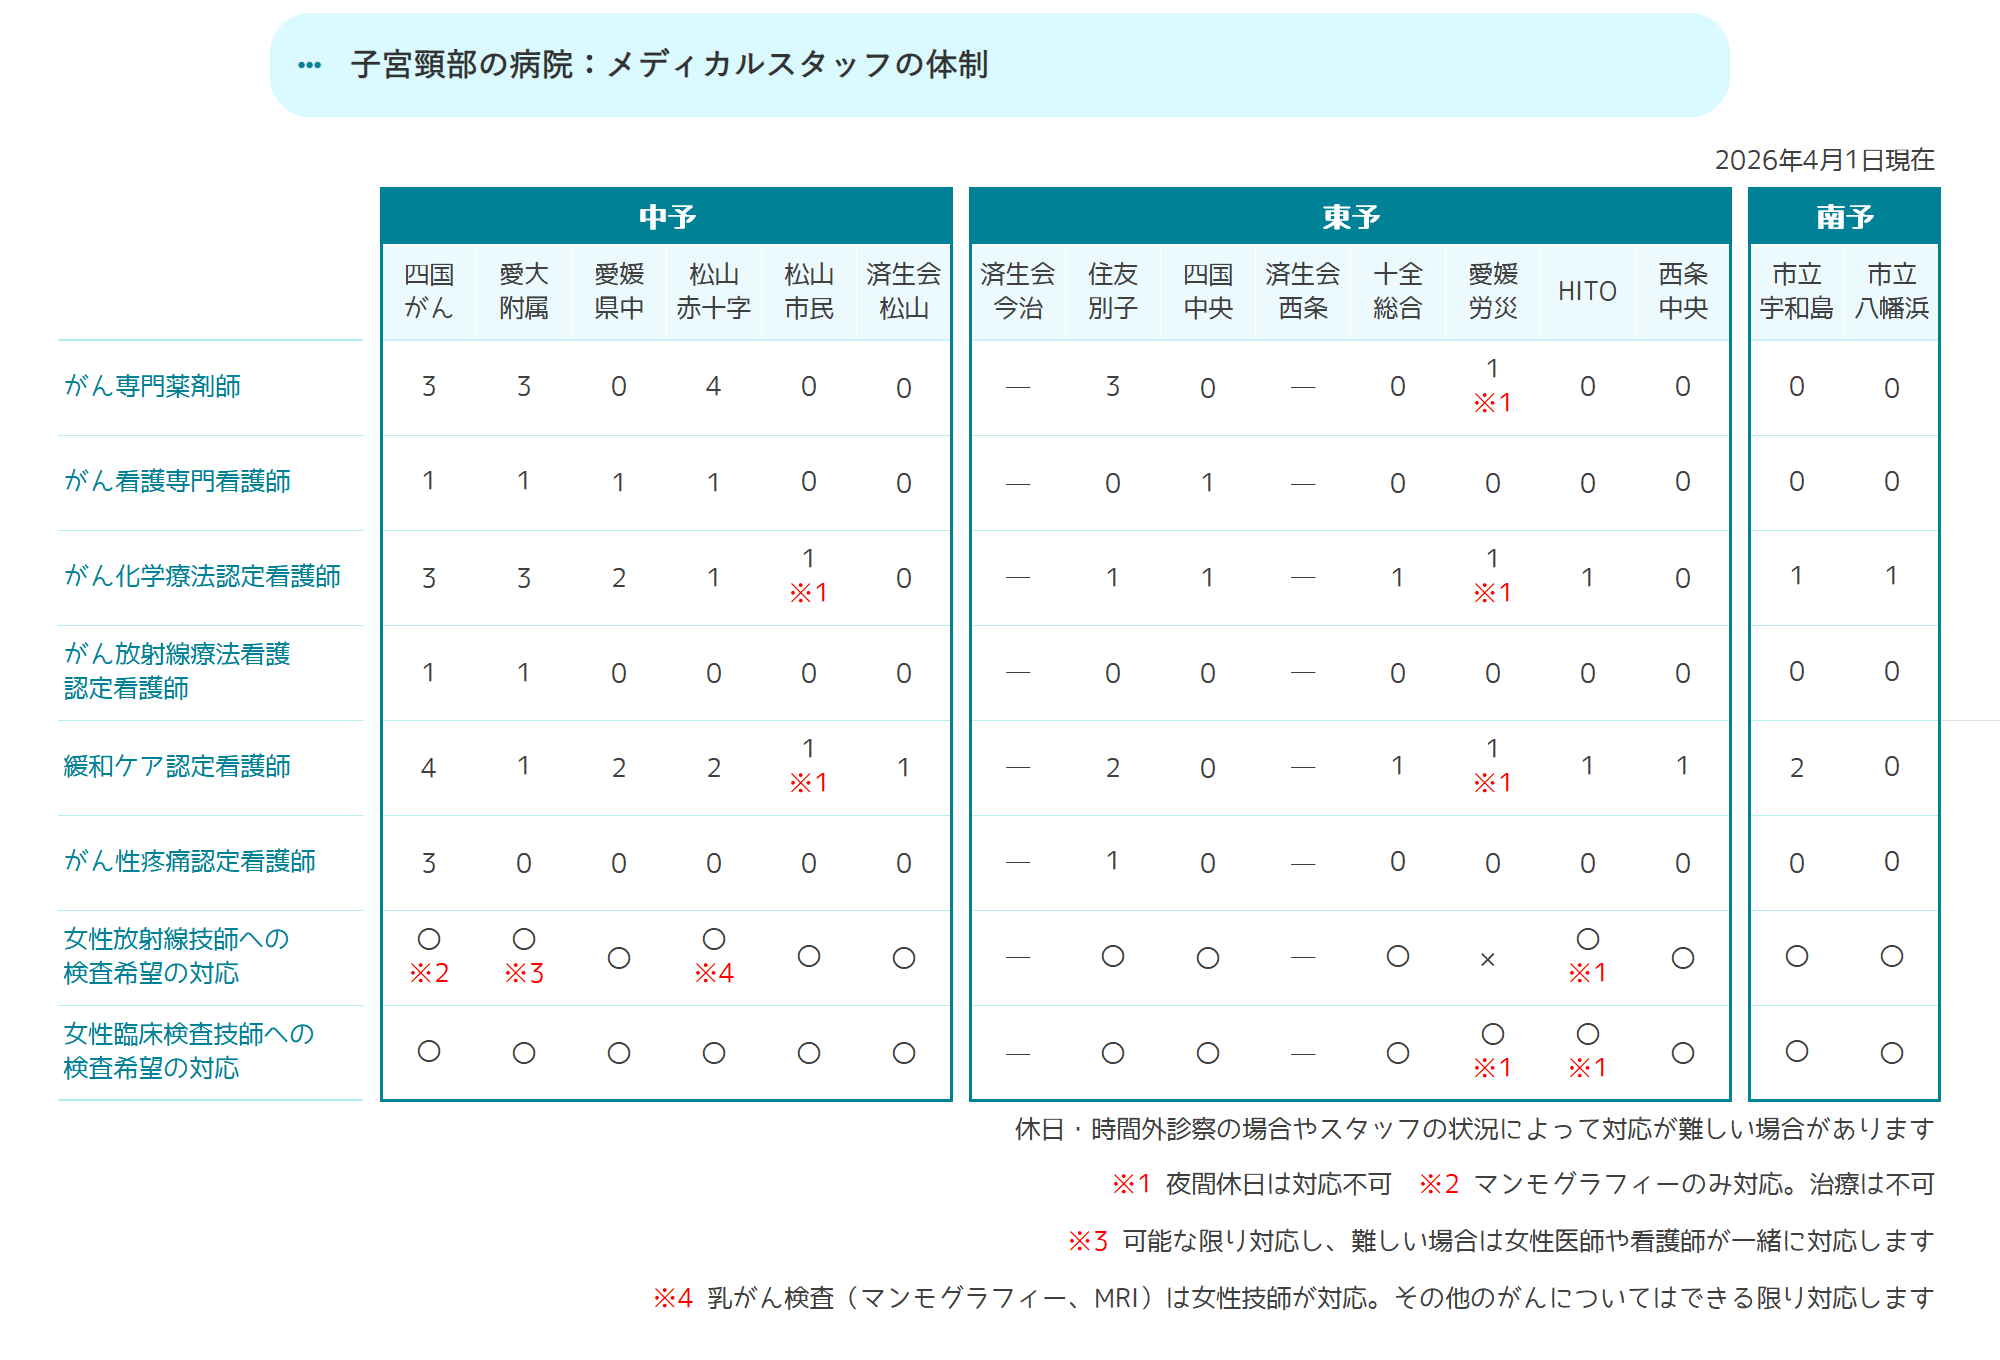Image resolution: width=2000 pixels, height=1360 pixels.
Task: Select the 南予 region header
Action: 1844,217
